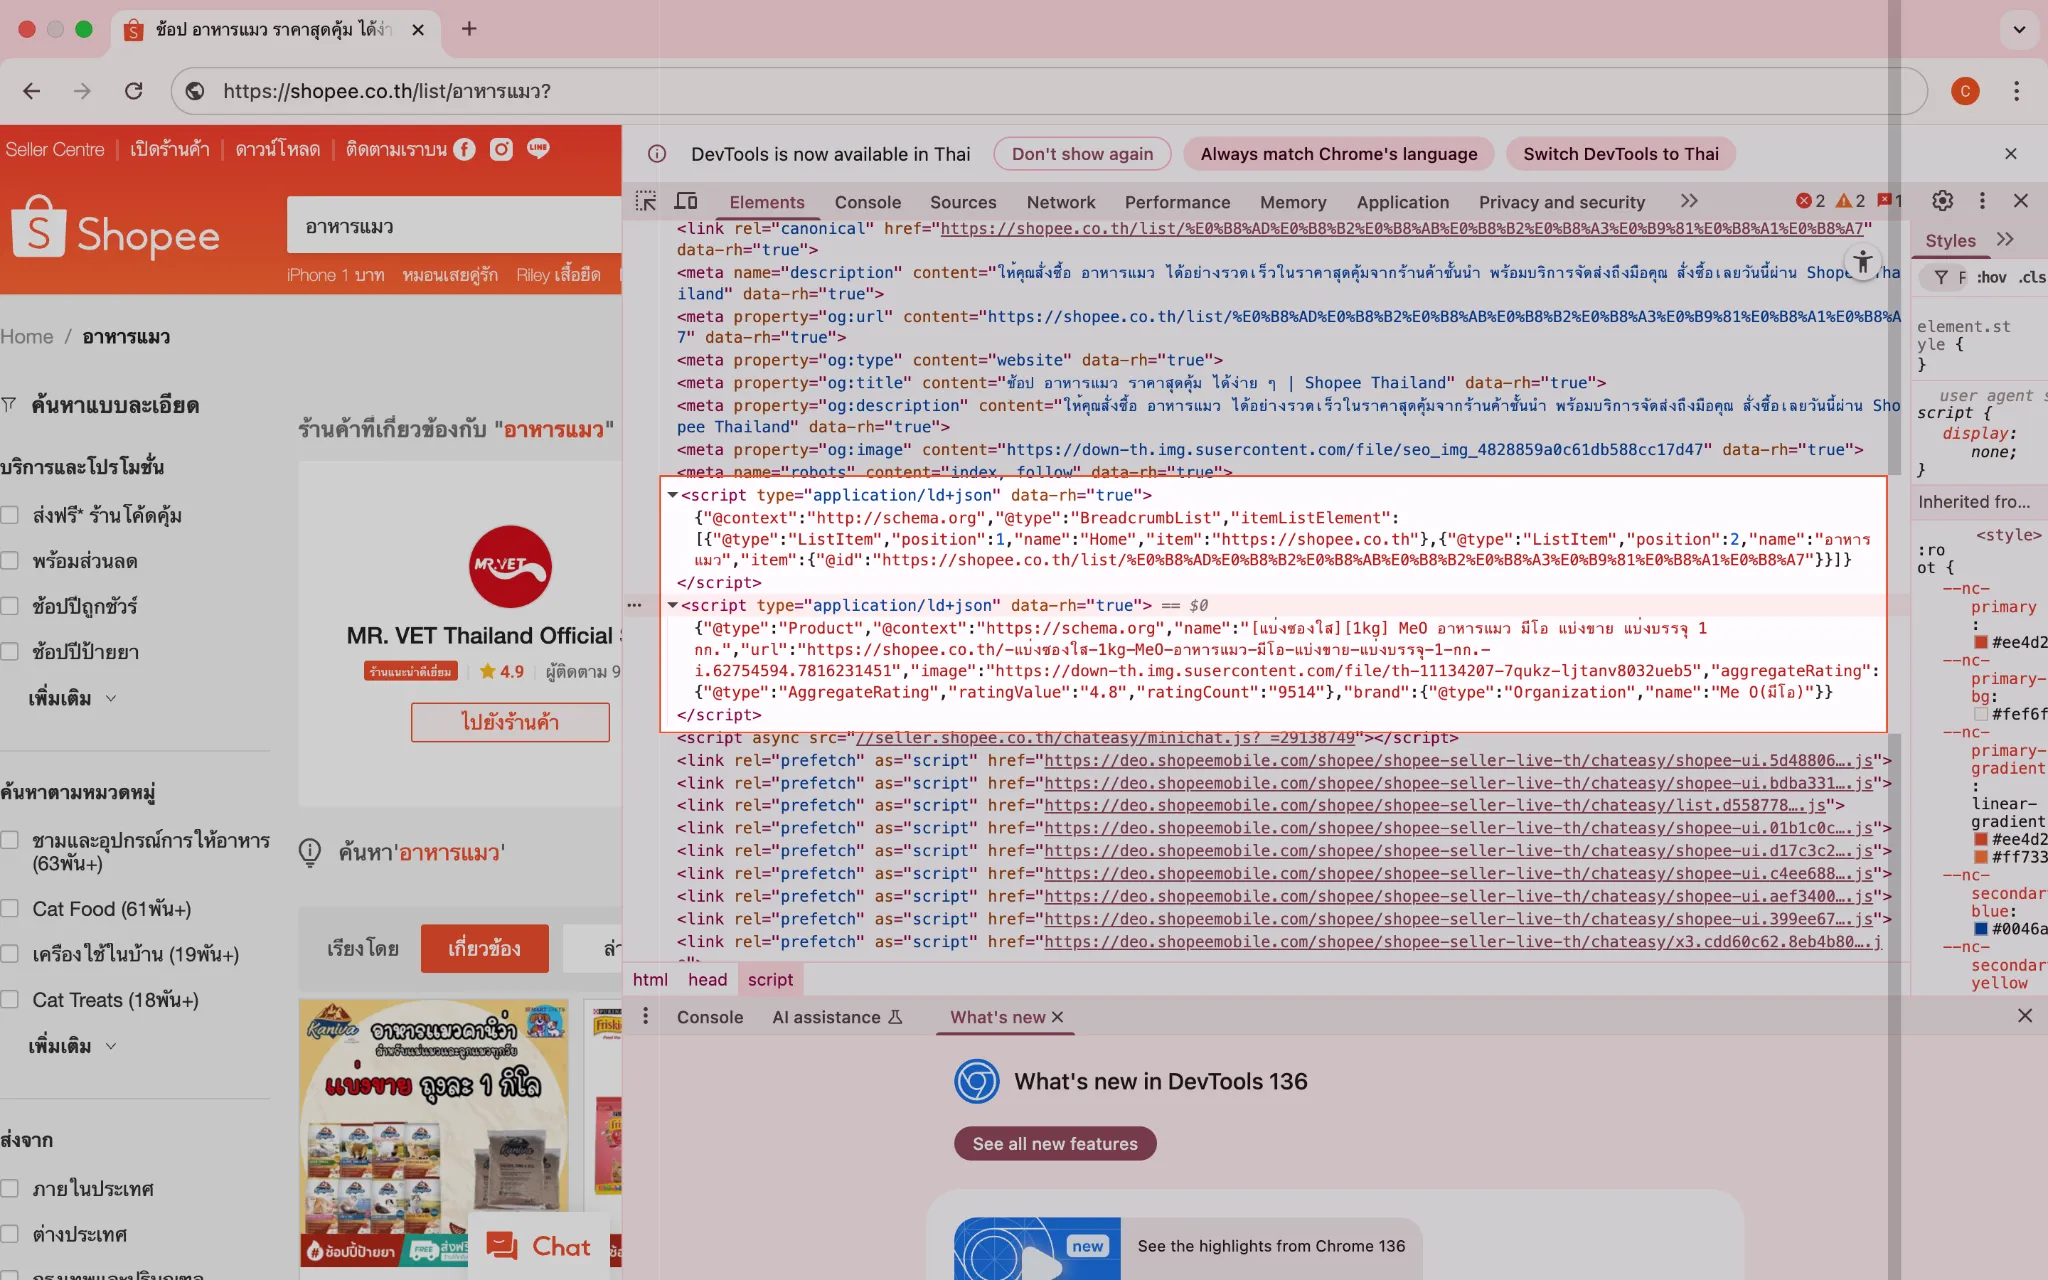Click the browser address bar
This screenshot has width=2048, height=1280.
tap(1050, 91)
